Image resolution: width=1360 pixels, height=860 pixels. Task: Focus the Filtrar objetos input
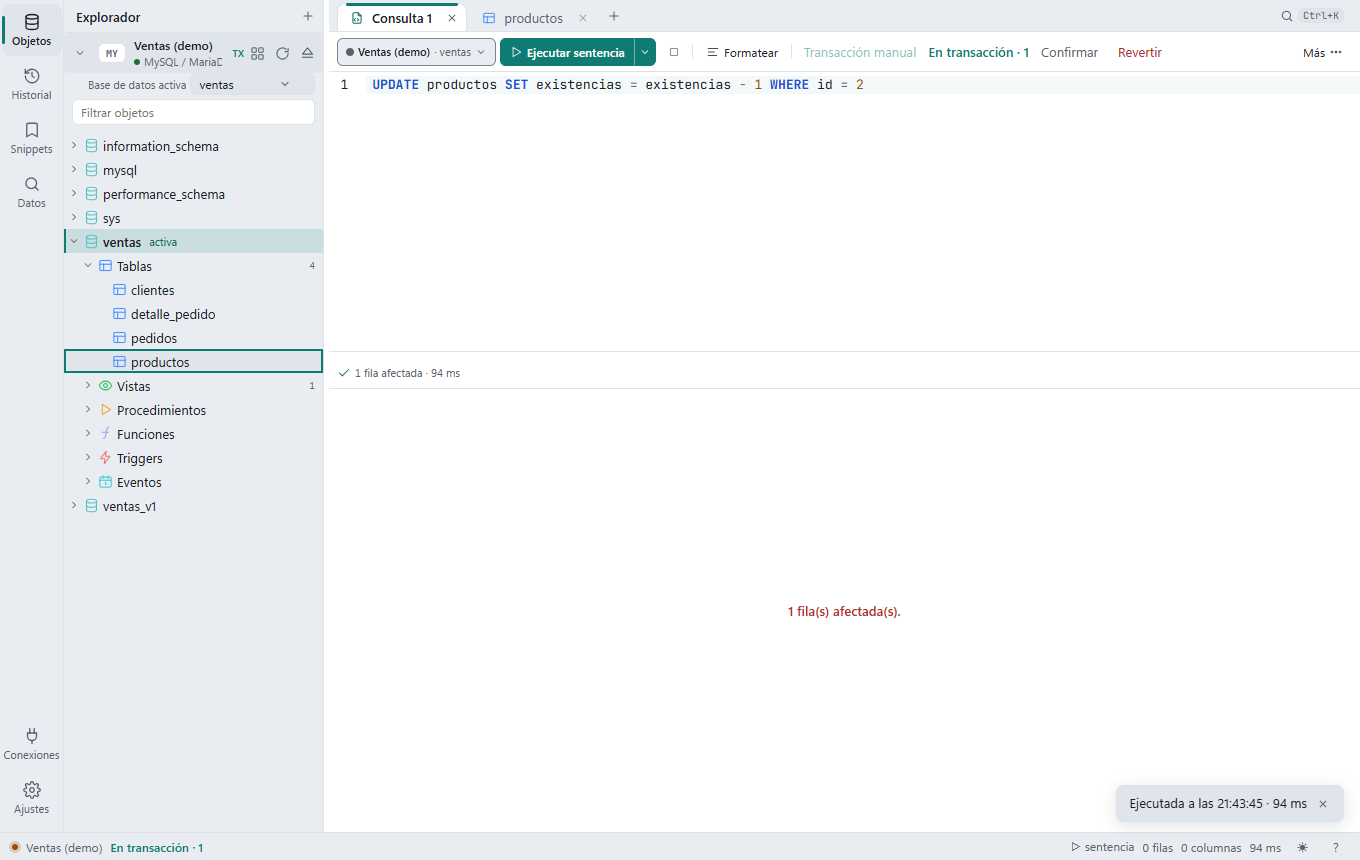tap(193, 113)
